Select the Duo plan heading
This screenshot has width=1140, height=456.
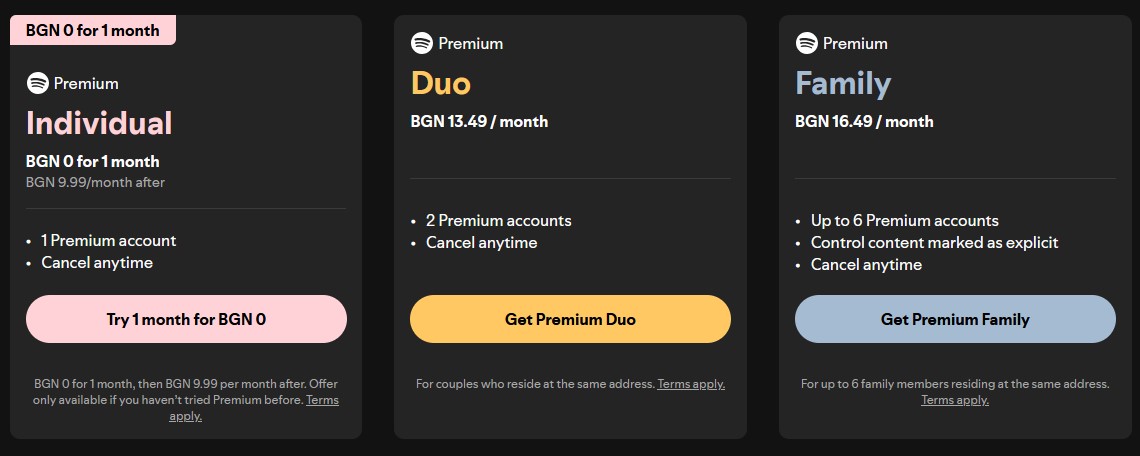pyautogui.click(x=440, y=83)
